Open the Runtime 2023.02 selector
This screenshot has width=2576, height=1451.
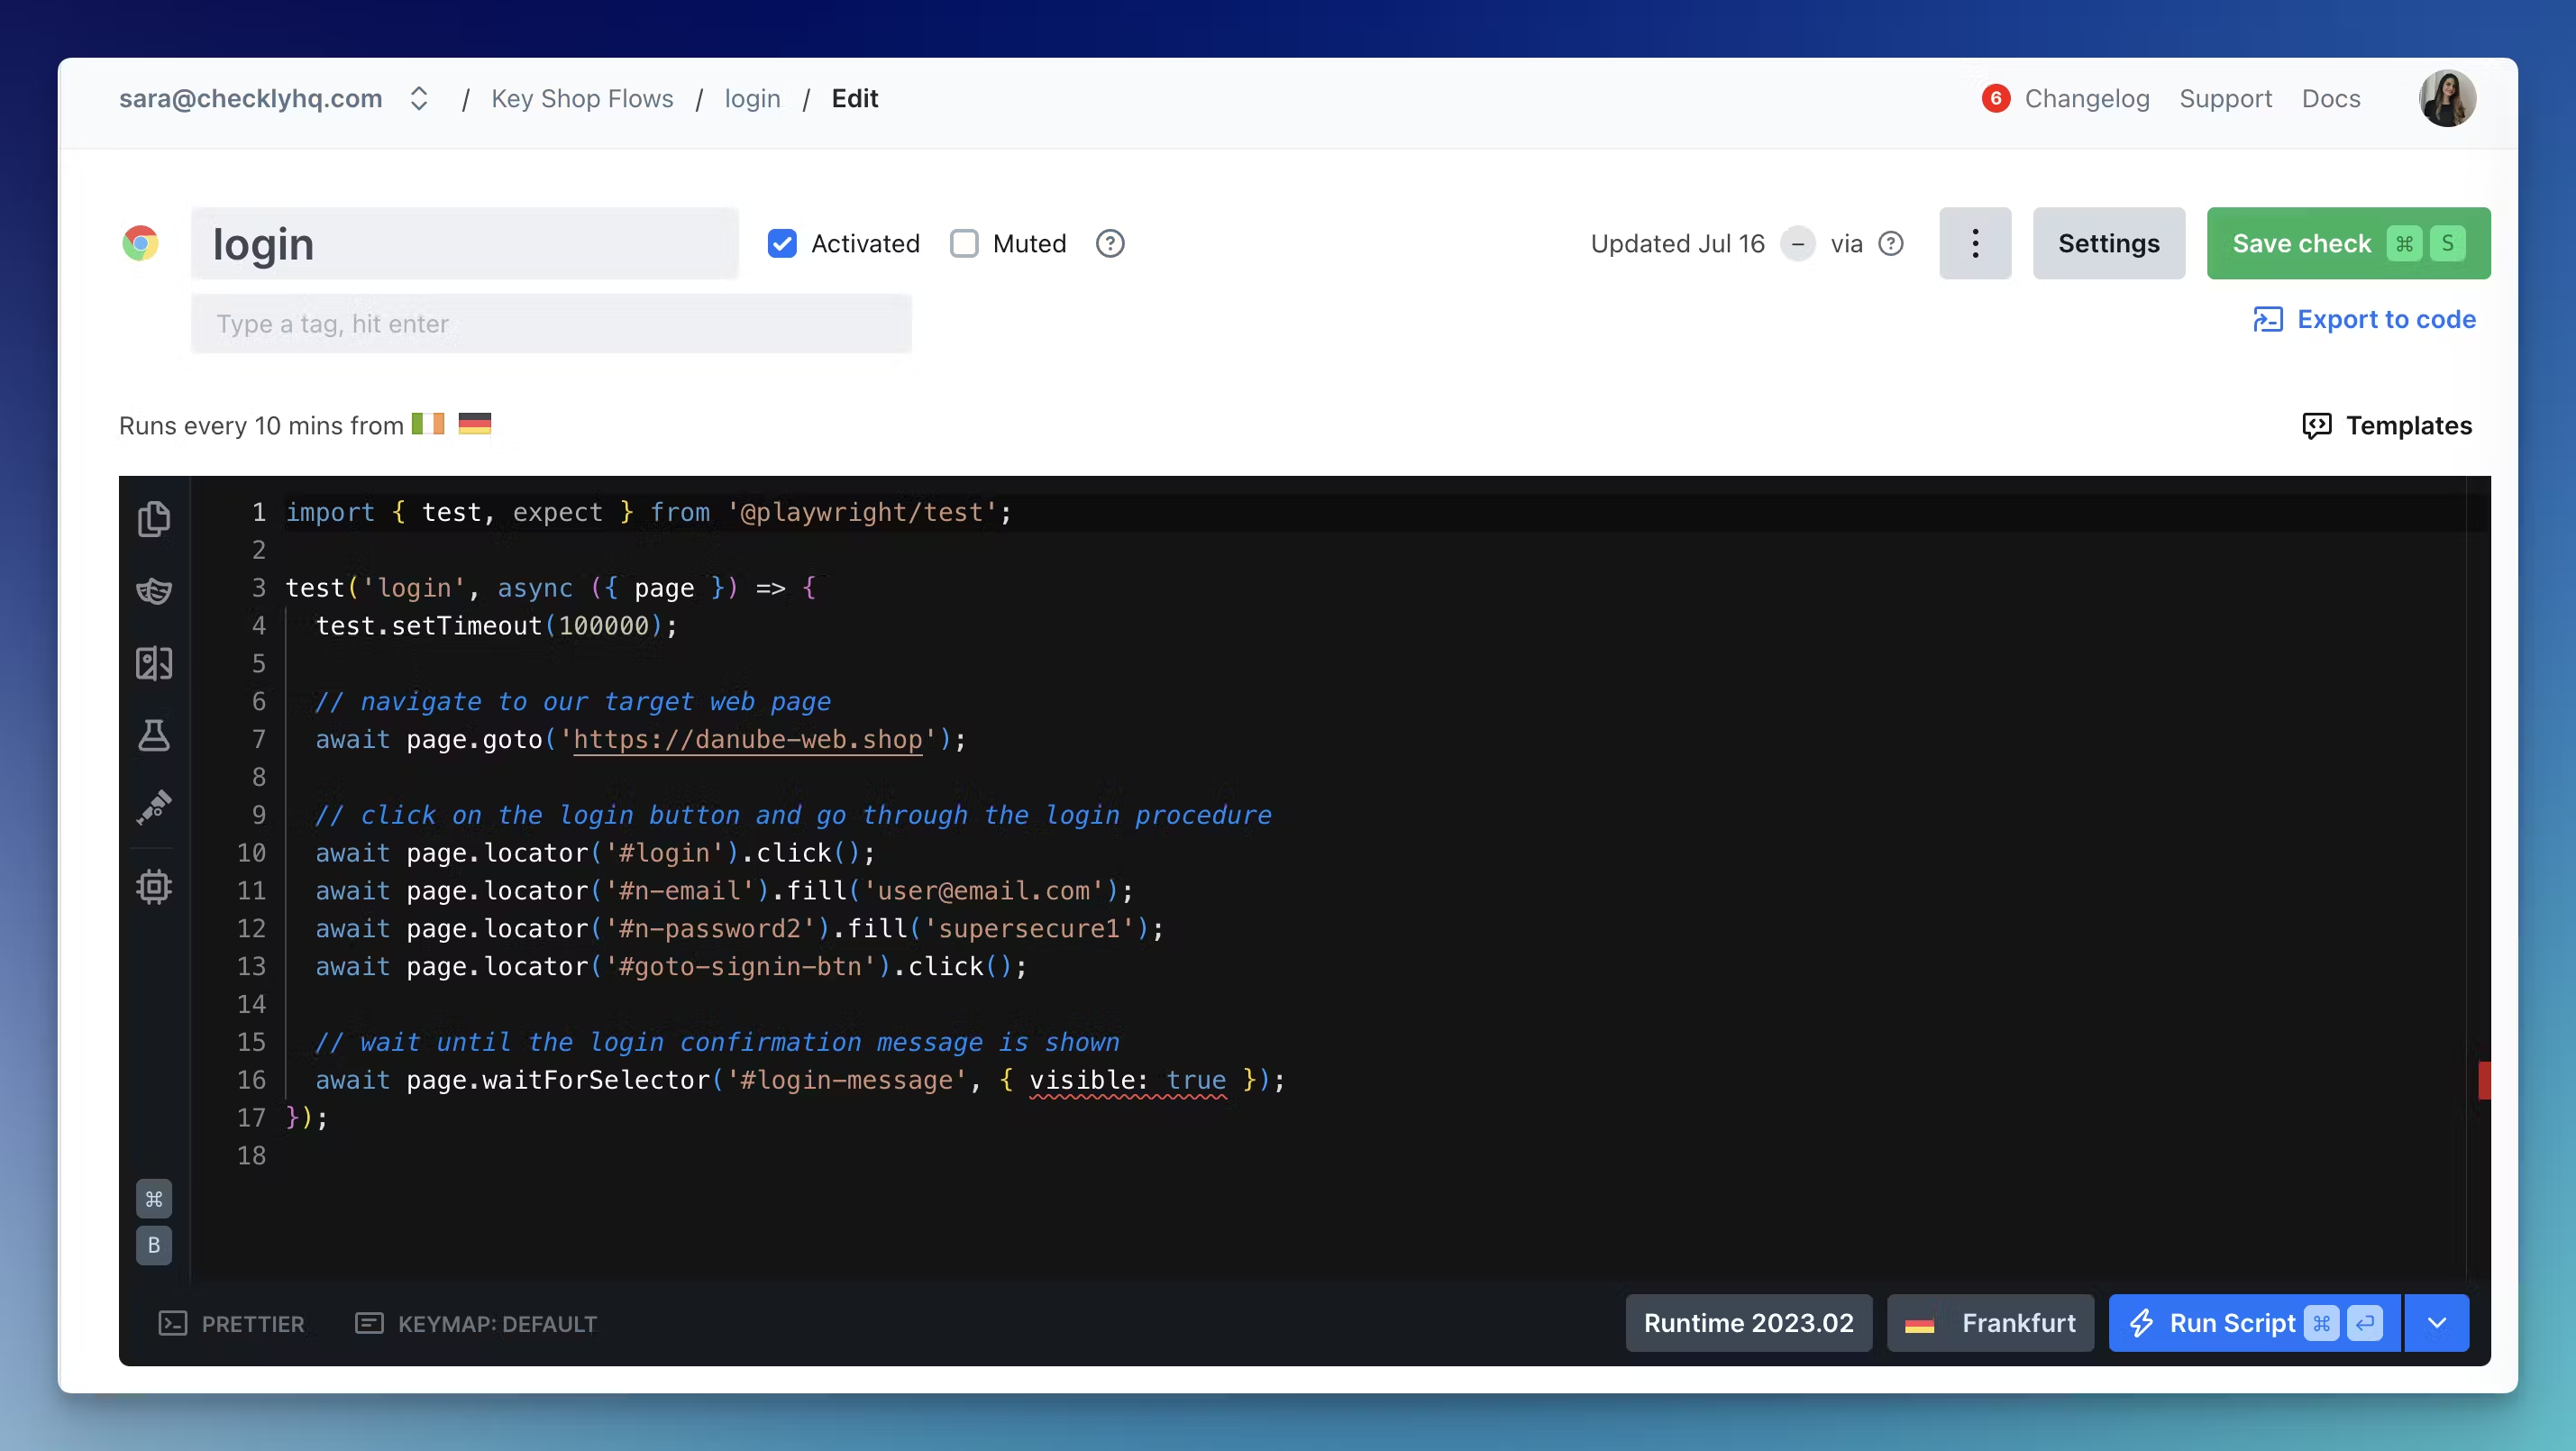click(1748, 1322)
